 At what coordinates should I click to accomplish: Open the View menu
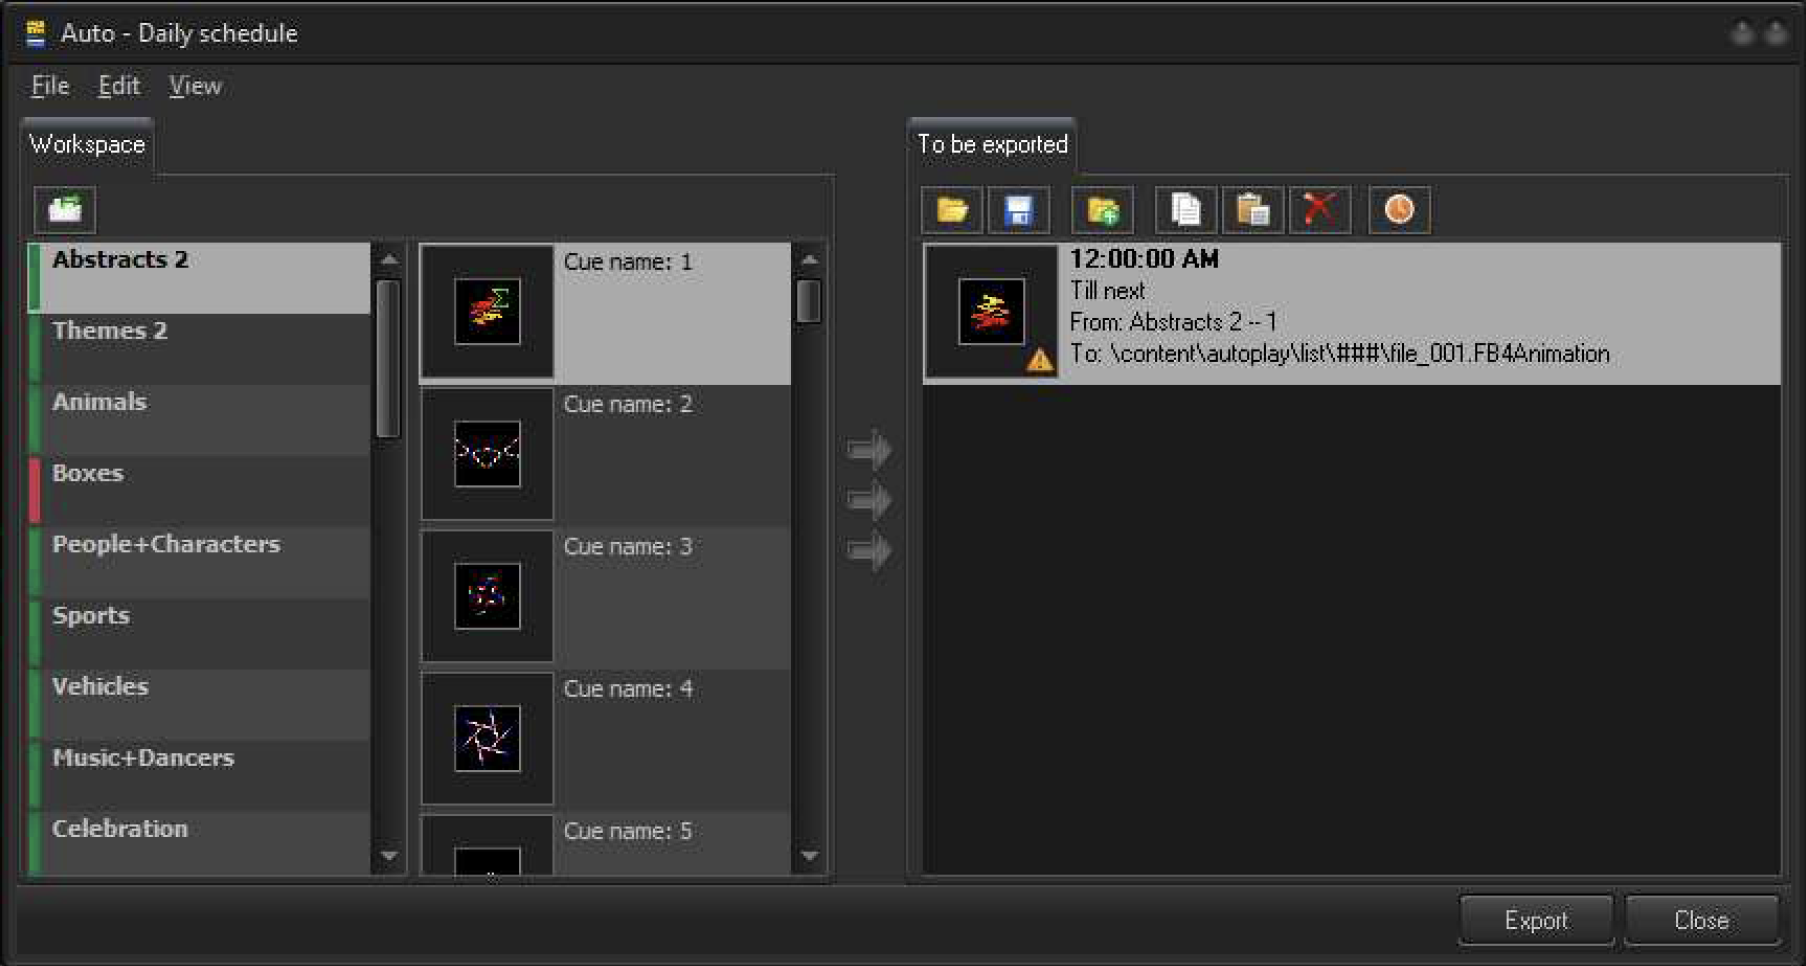195,86
